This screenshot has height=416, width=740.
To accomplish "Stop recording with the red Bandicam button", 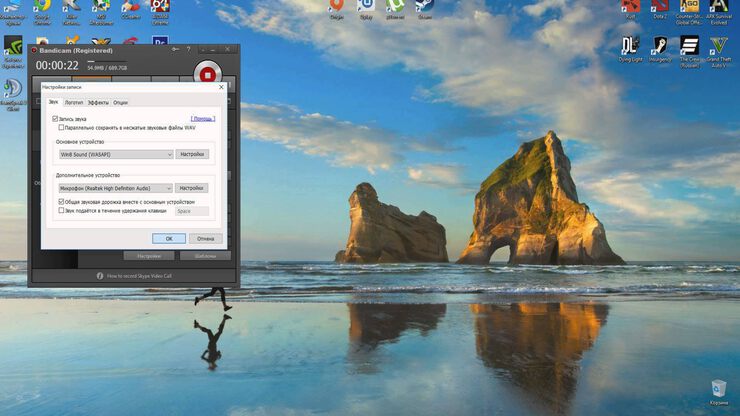I will click(207, 74).
